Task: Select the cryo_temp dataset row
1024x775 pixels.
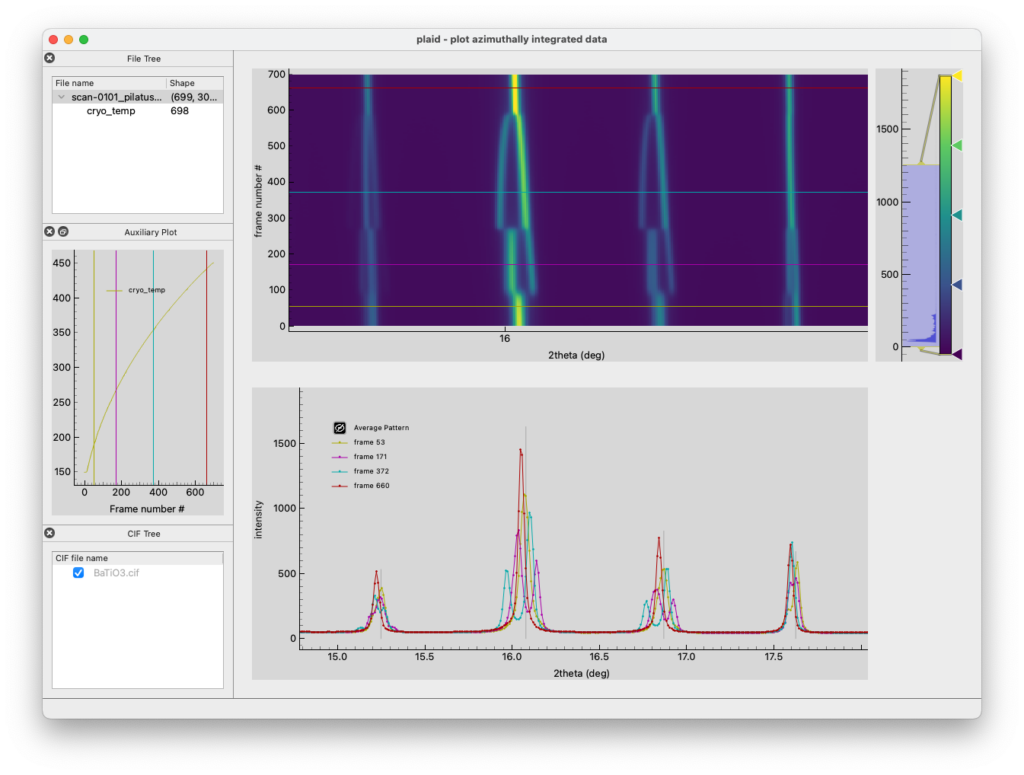Action: point(111,111)
